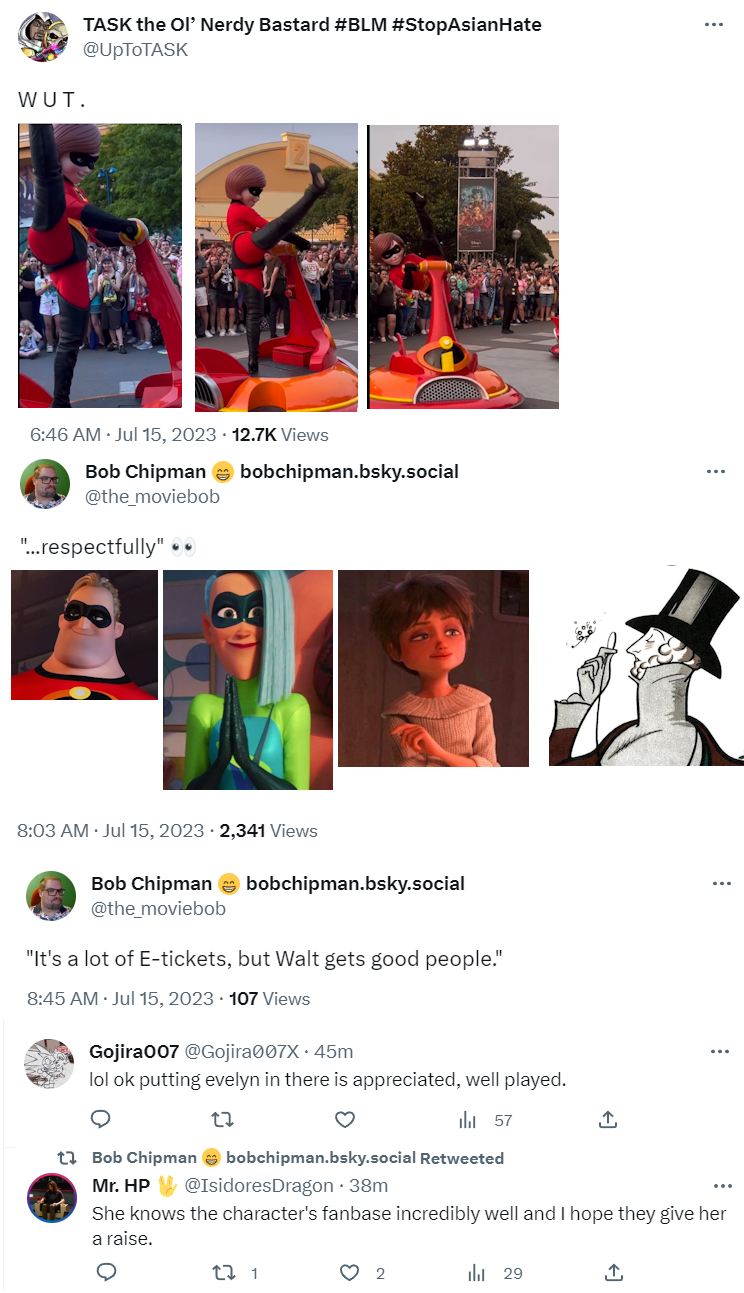744x1293 pixels.
Task: Reply to Gojira007's comment
Action: (100, 1119)
